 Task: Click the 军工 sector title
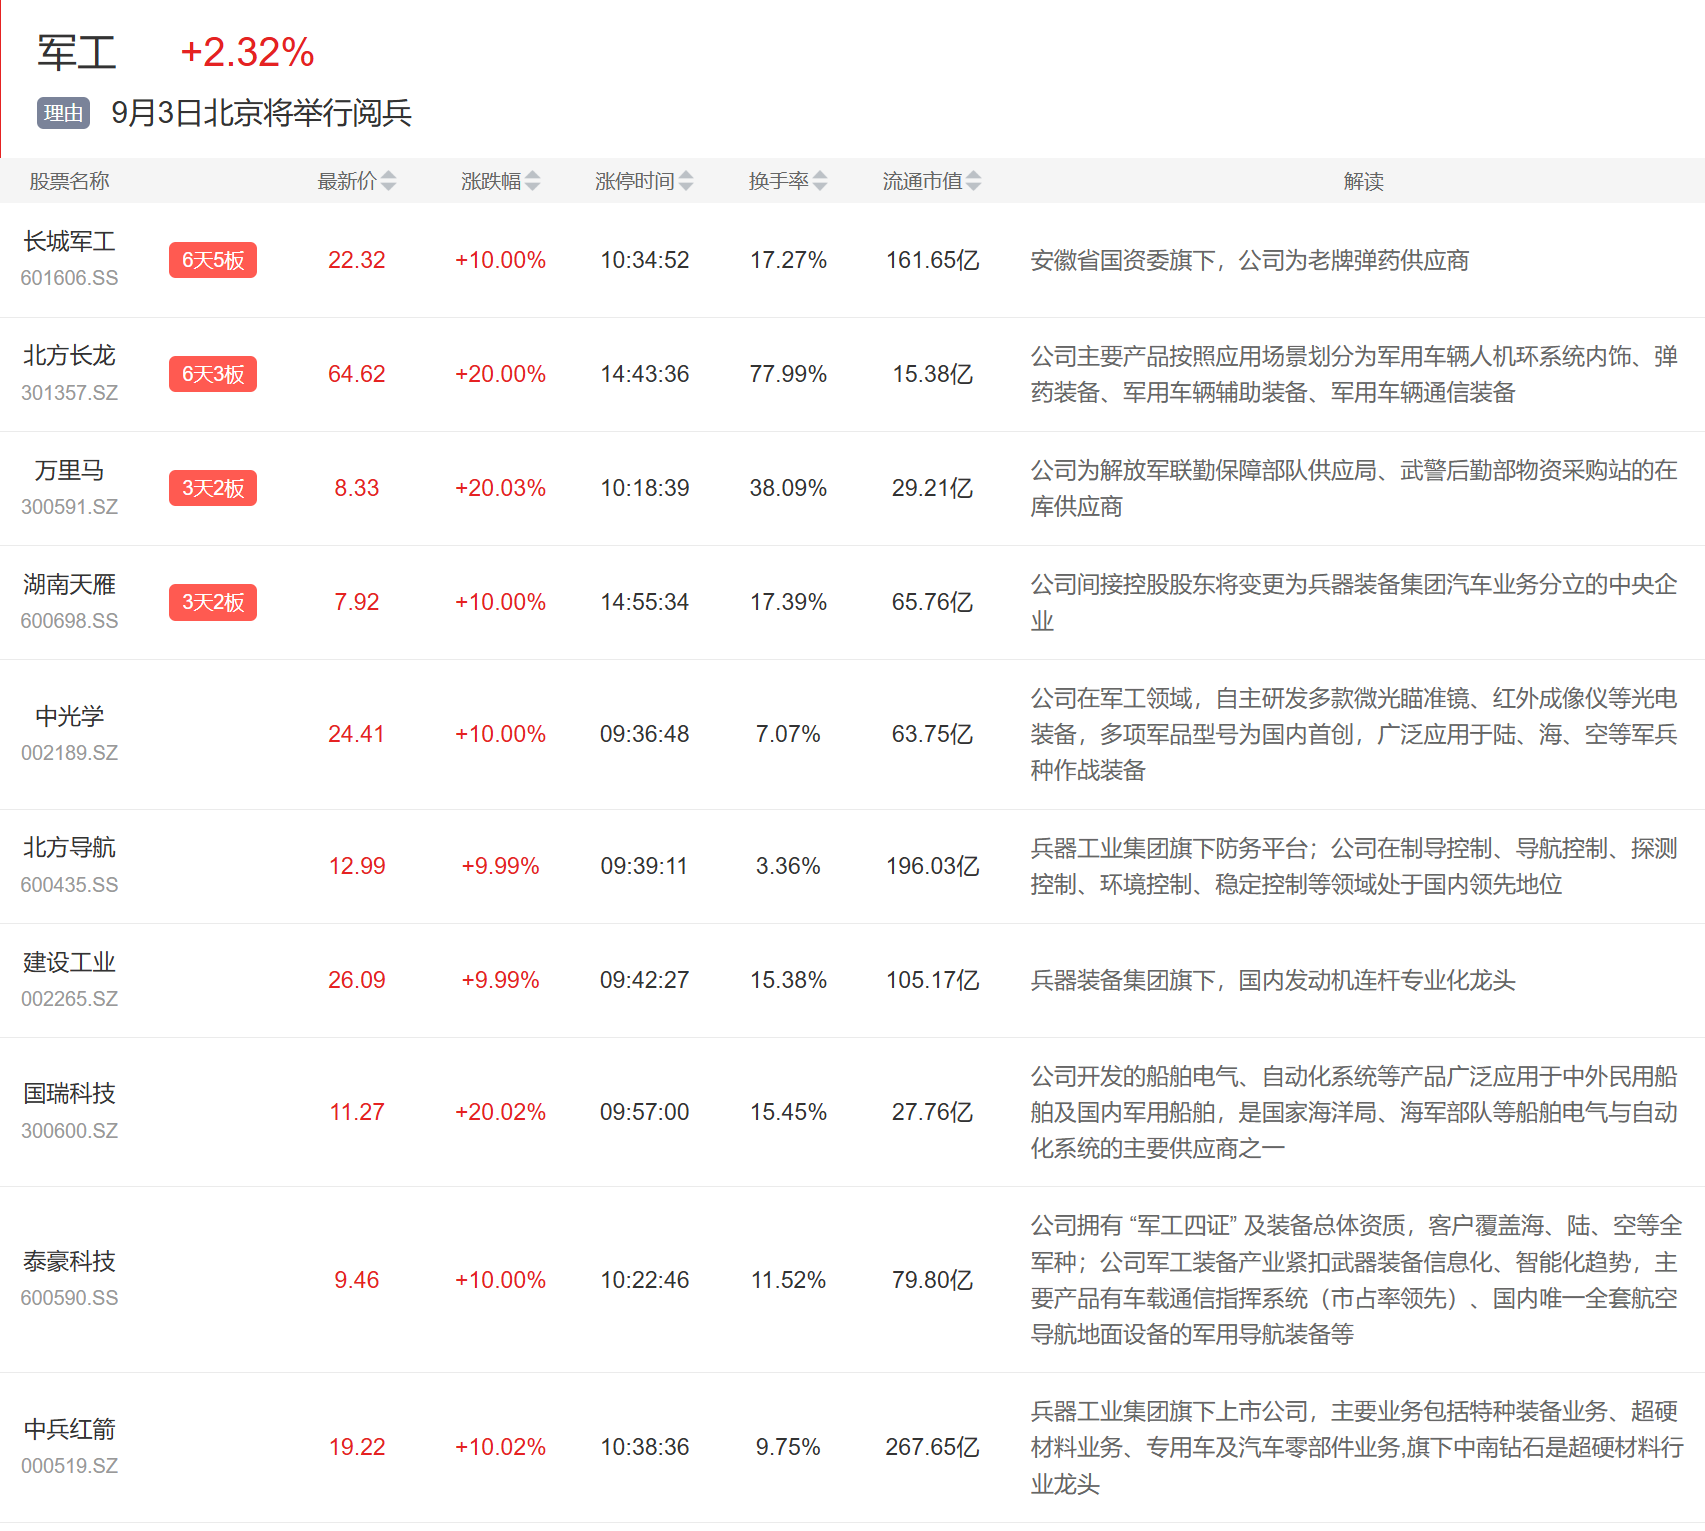(77, 53)
